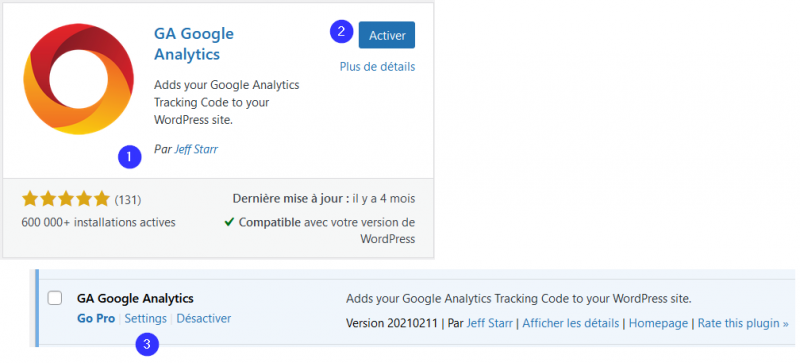Click the green Compatible checkmark icon
Viewport: 800px width, 363px height.
(229, 223)
